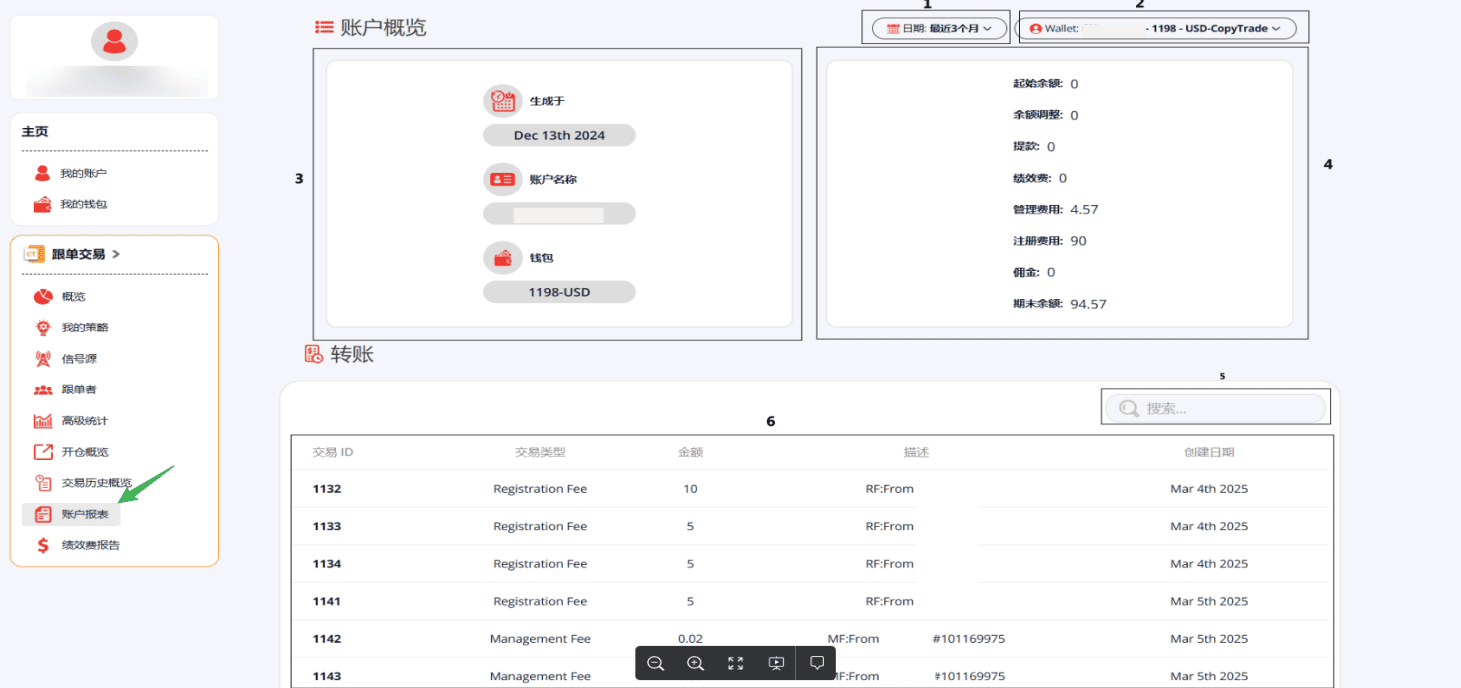The height and width of the screenshot is (688, 1461).
Task: Sort by the 交易类型 column header
Action: click(540, 452)
